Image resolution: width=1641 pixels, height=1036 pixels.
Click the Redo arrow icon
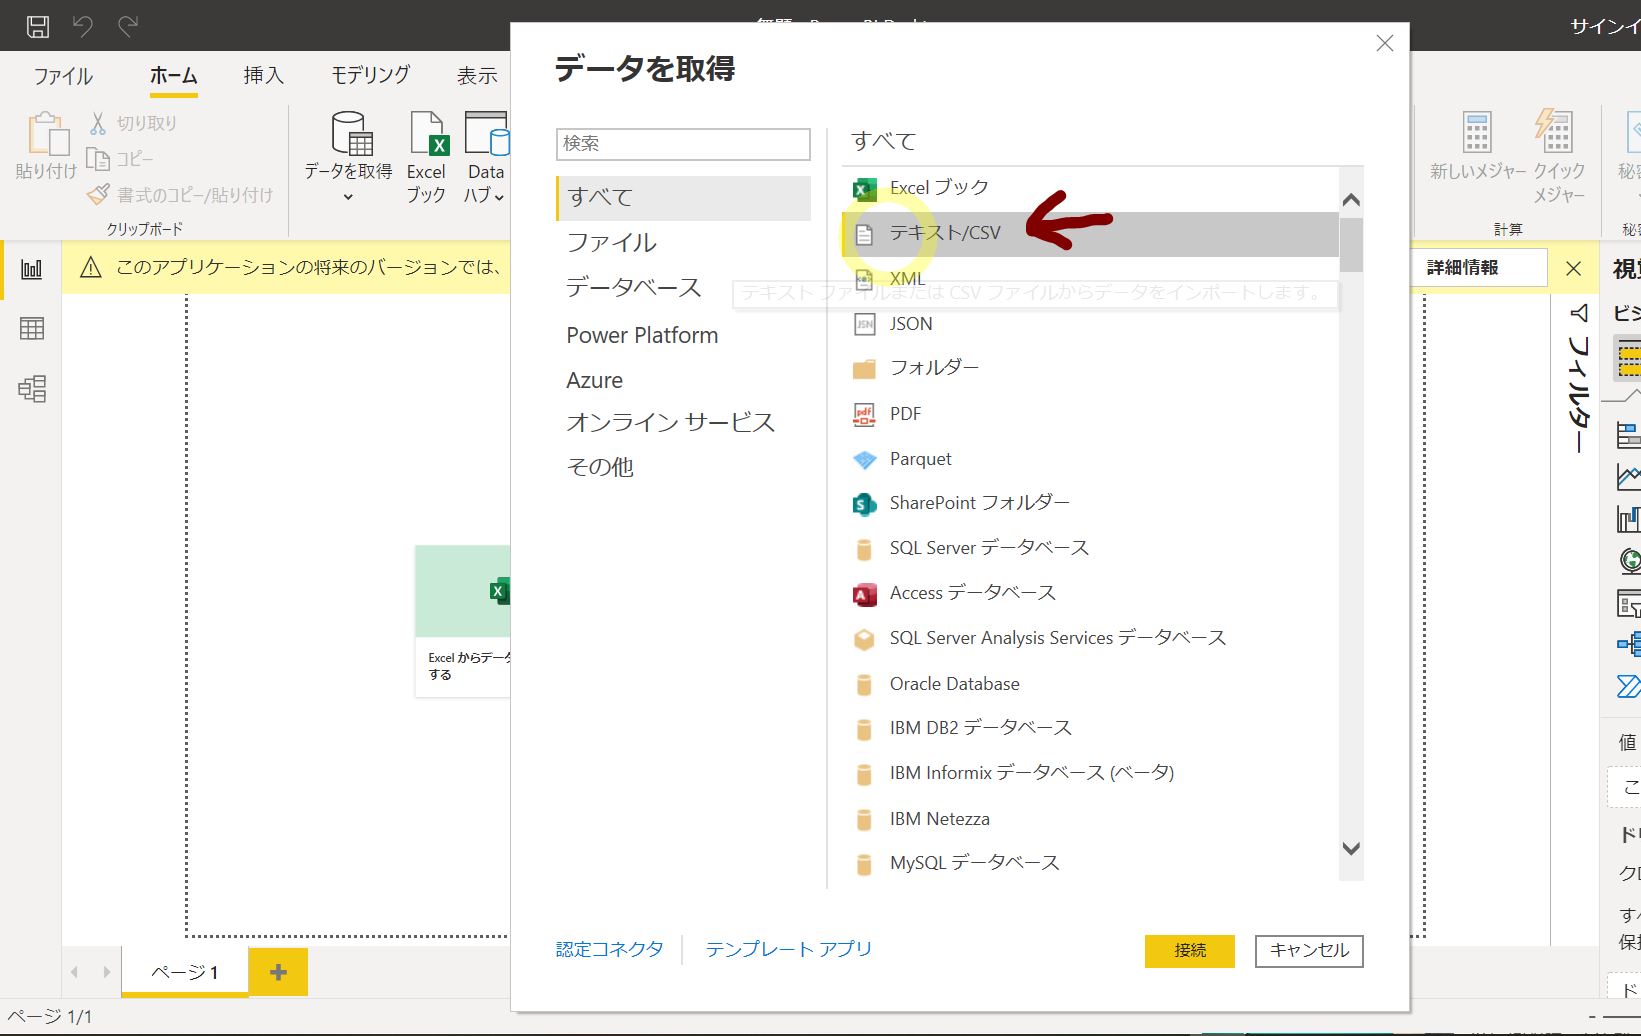[128, 26]
